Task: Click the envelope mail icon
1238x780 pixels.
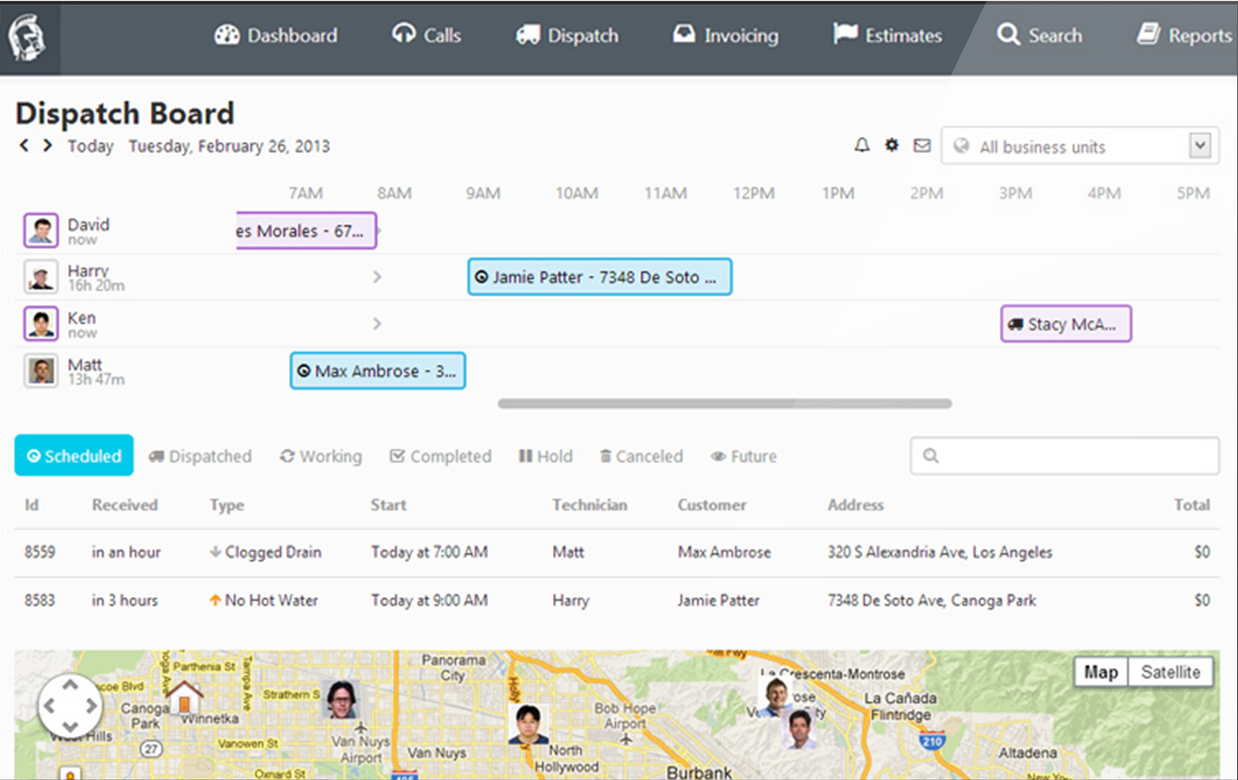Action: click(x=922, y=146)
